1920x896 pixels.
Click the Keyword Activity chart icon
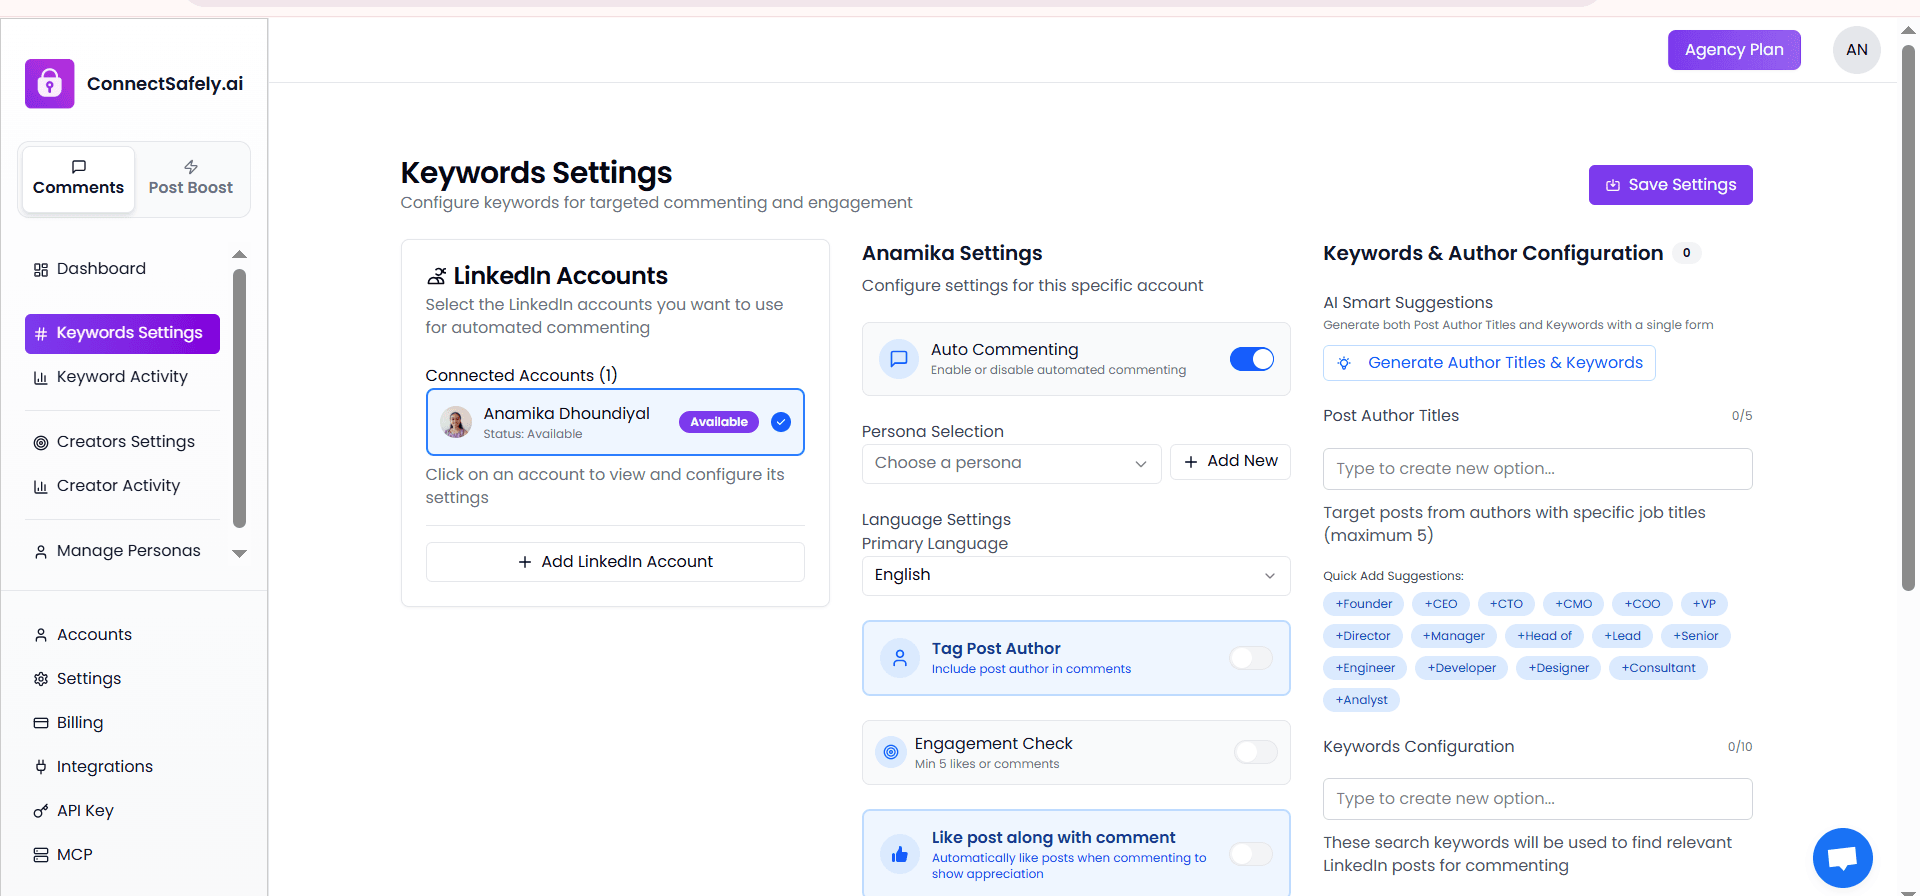tap(41, 378)
